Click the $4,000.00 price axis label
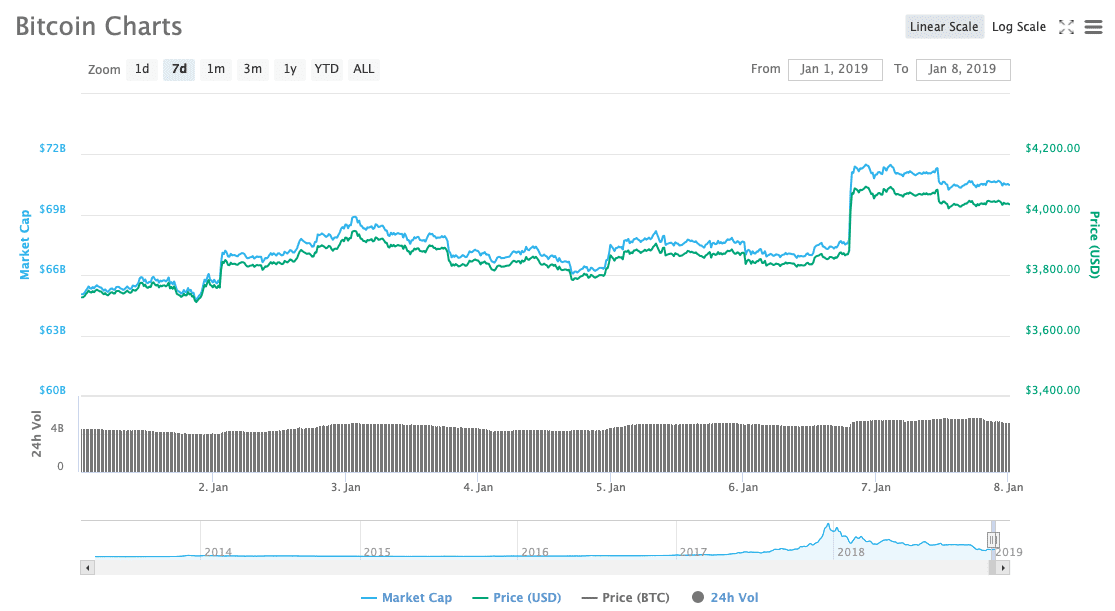 tap(1052, 209)
